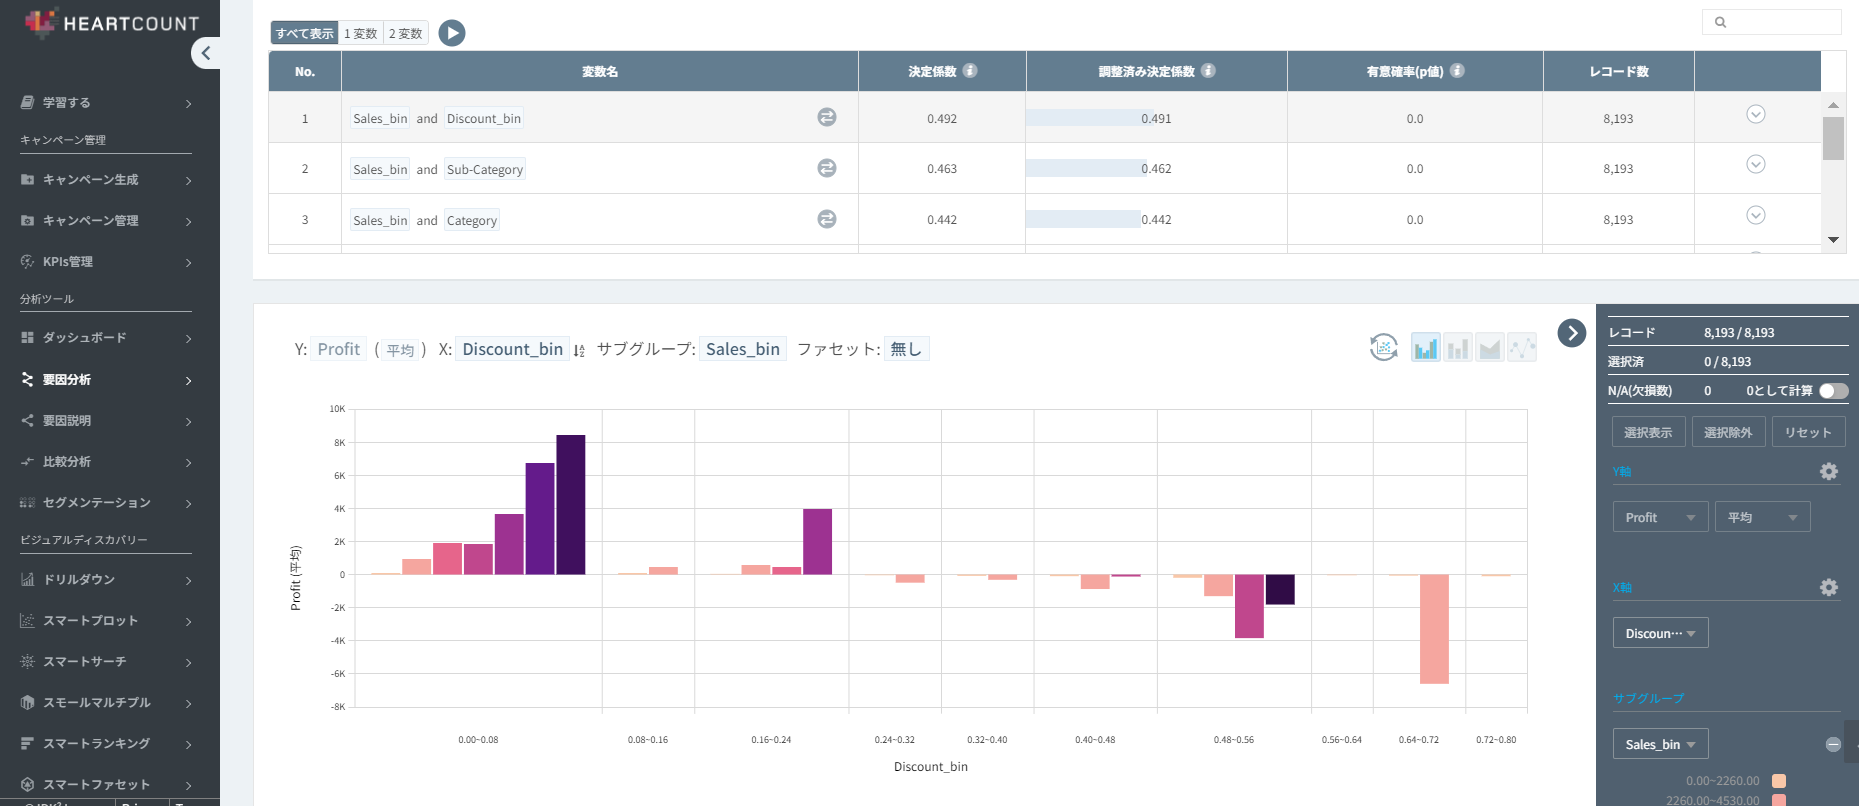Click the 選択表示 button
This screenshot has height=806, width=1859.
pyautogui.click(x=1648, y=432)
